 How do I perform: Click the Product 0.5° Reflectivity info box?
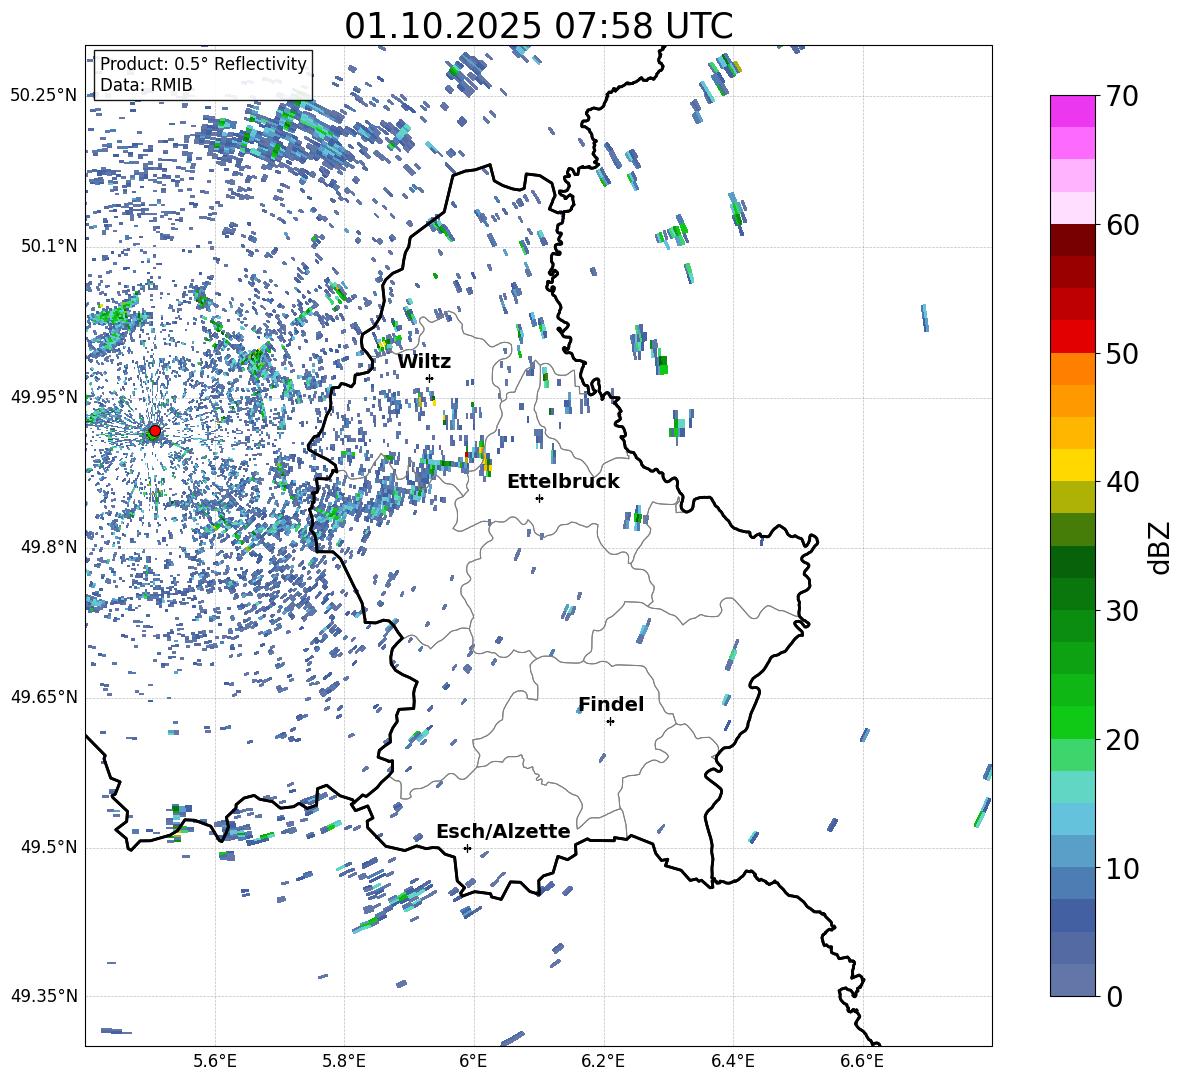pos(203,75)
